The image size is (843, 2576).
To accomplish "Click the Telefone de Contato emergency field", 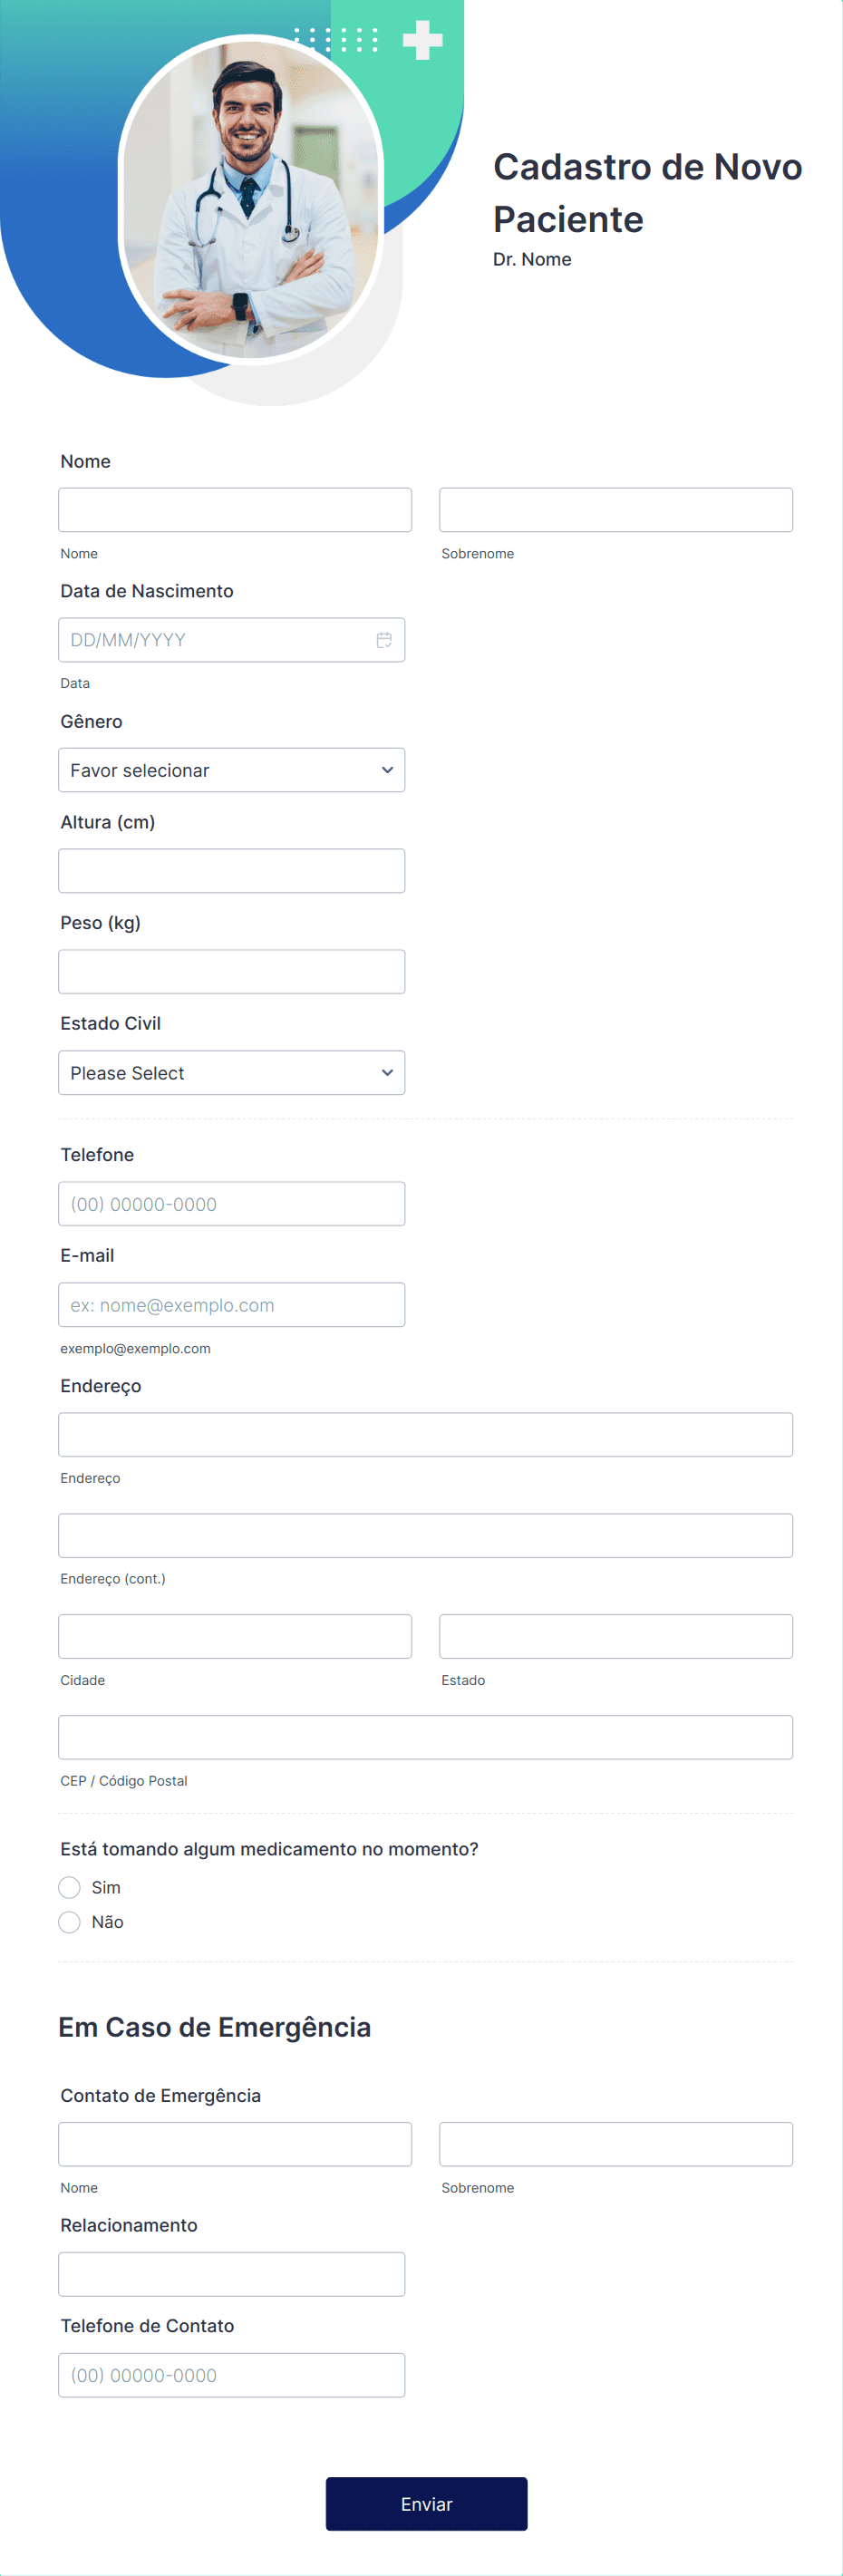I will [x=230, y=2374].
